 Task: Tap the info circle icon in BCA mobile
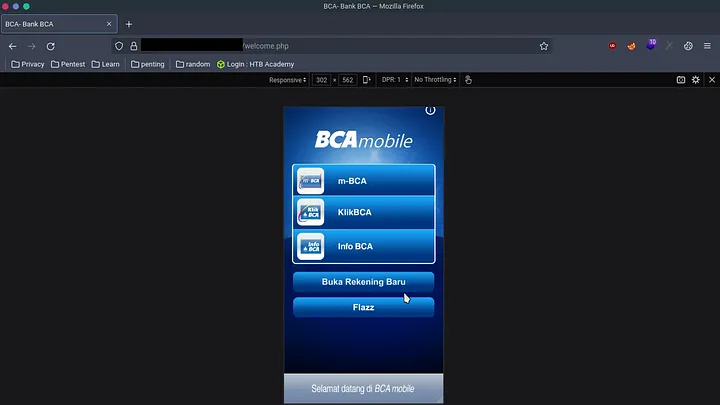pyautogui.click(x=430, y=110)
